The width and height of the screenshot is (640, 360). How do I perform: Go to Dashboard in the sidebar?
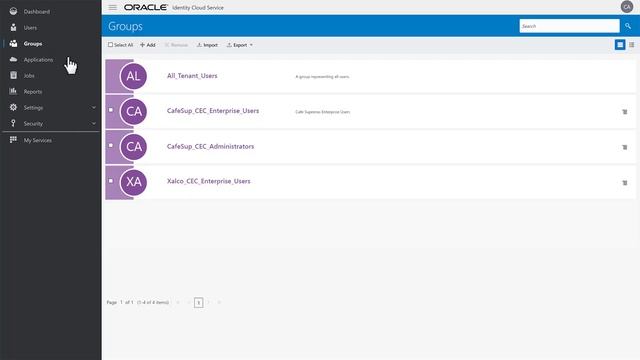click(x=37, y=12)
